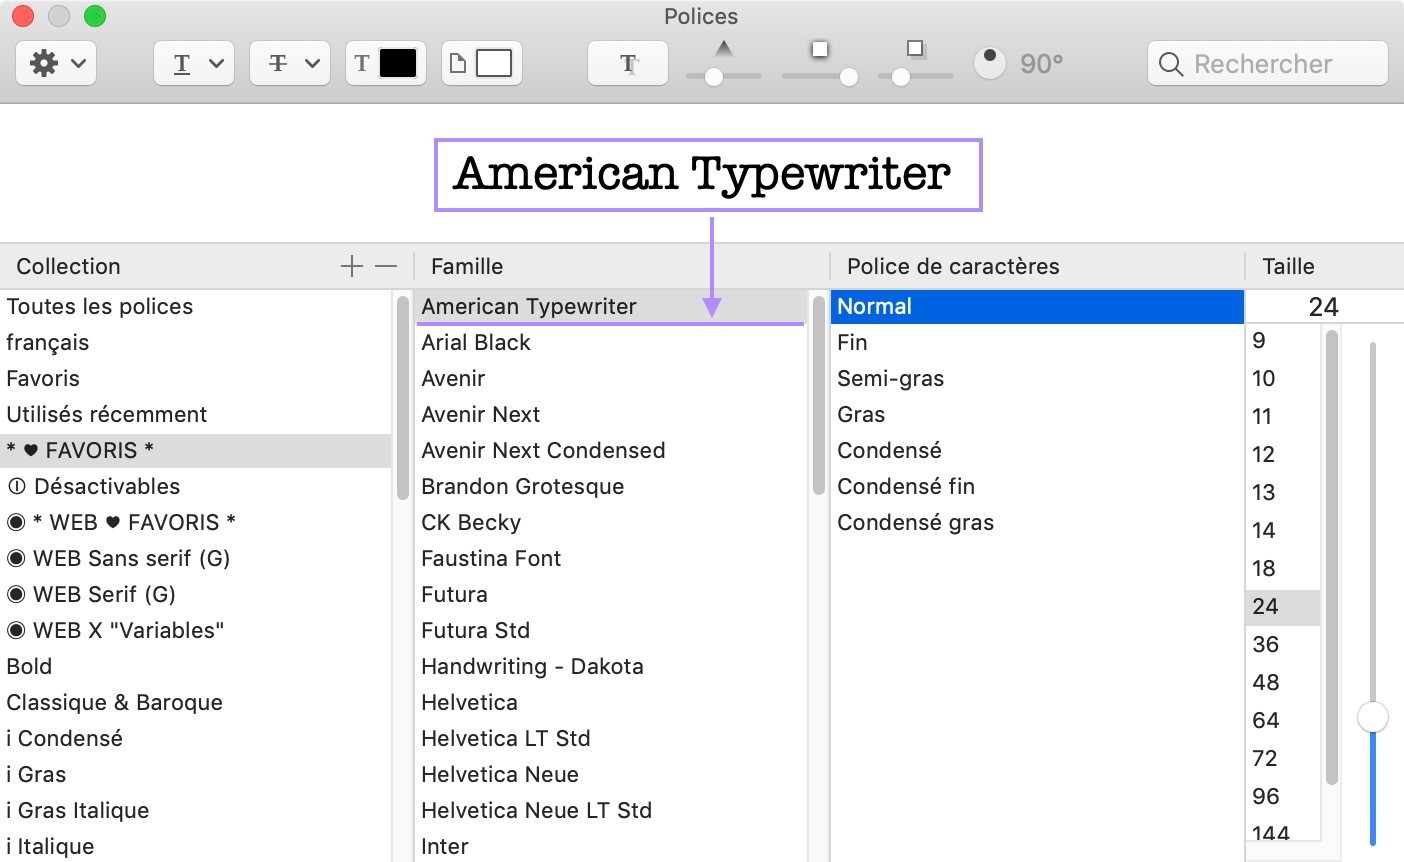Open the underline style dropdown

[194, 64]
